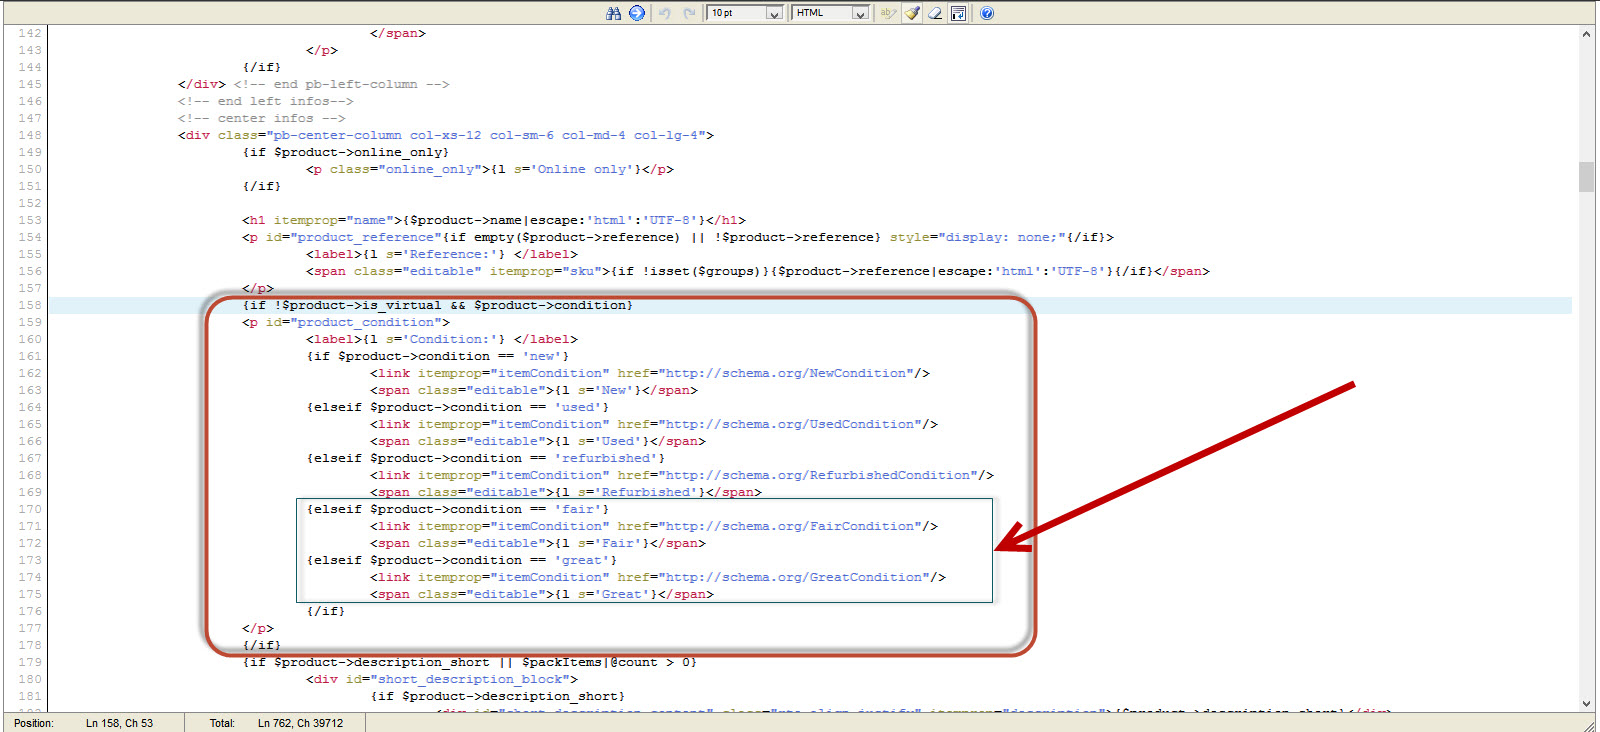
Task: Open the Find tool with binoculars icon
Action: pyautogui.click(x=613, y=13)
